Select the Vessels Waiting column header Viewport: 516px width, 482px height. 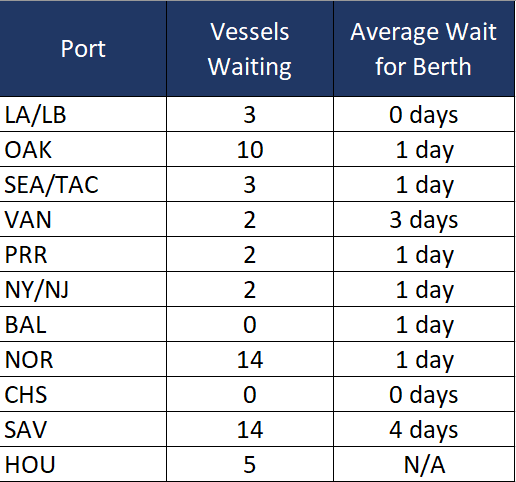(250, 49)
